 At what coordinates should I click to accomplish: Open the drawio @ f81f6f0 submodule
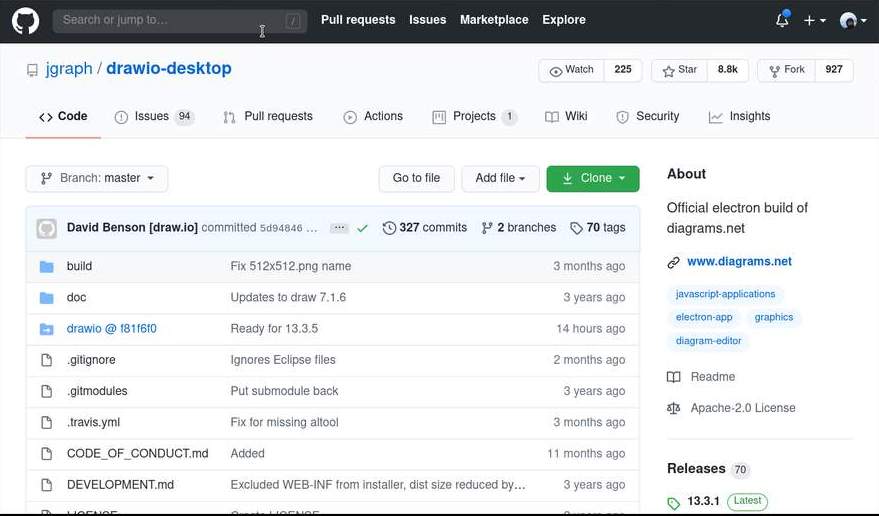pyautogui.click(x=112, y=329)
